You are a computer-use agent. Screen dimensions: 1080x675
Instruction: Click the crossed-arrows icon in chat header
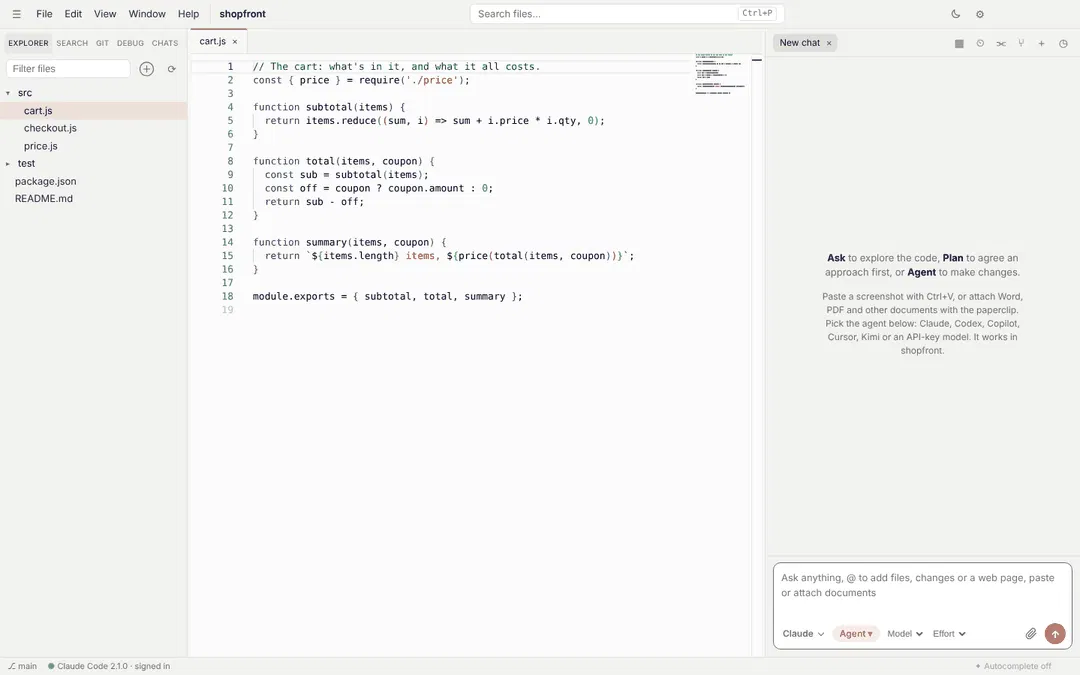pos(1001,43)
